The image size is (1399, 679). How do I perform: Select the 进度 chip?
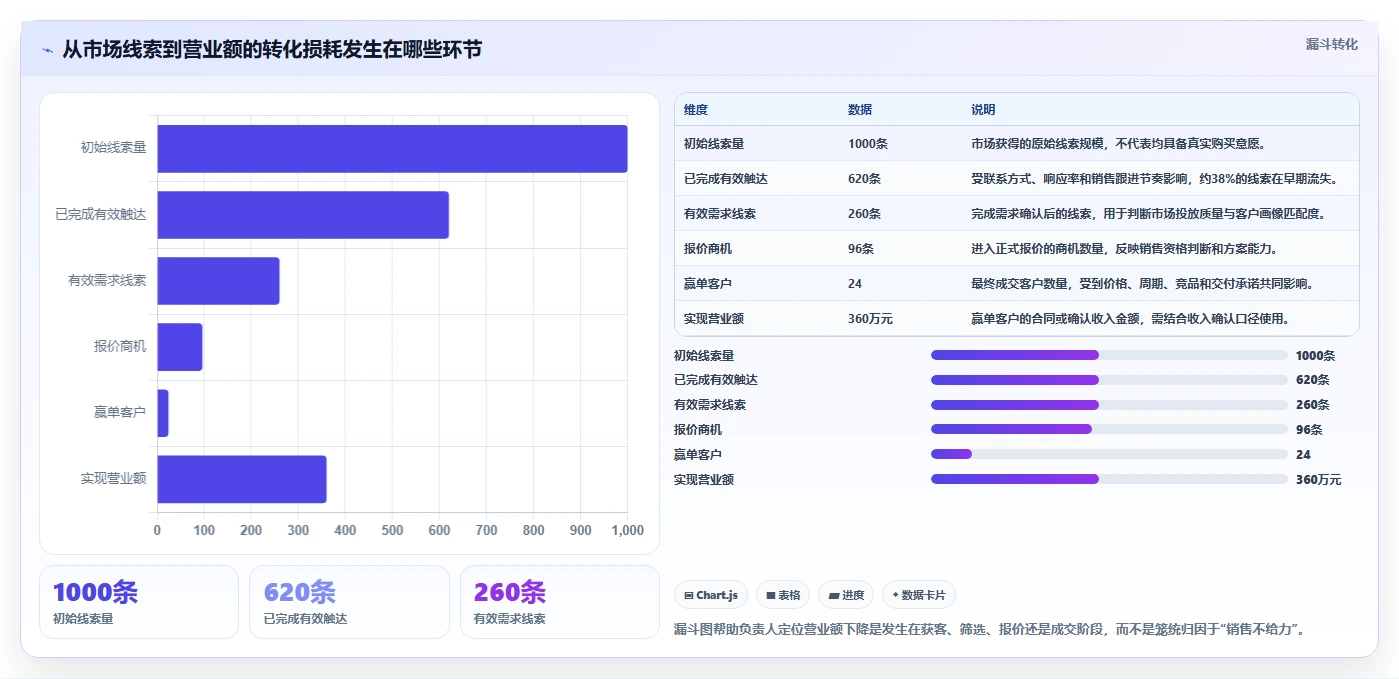click(846, 595)
